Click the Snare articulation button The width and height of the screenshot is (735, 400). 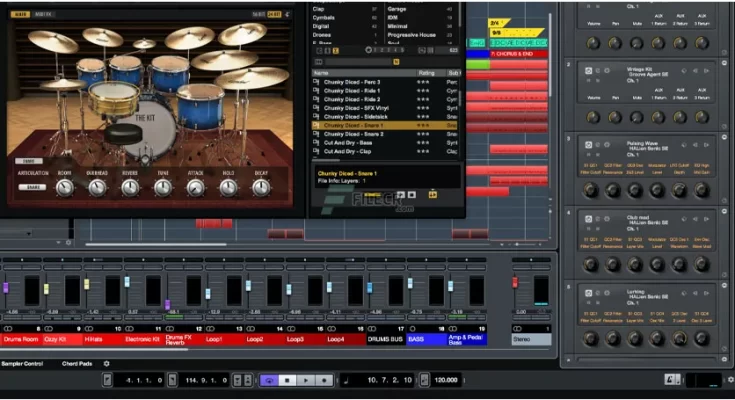click(x=34, y=186)
